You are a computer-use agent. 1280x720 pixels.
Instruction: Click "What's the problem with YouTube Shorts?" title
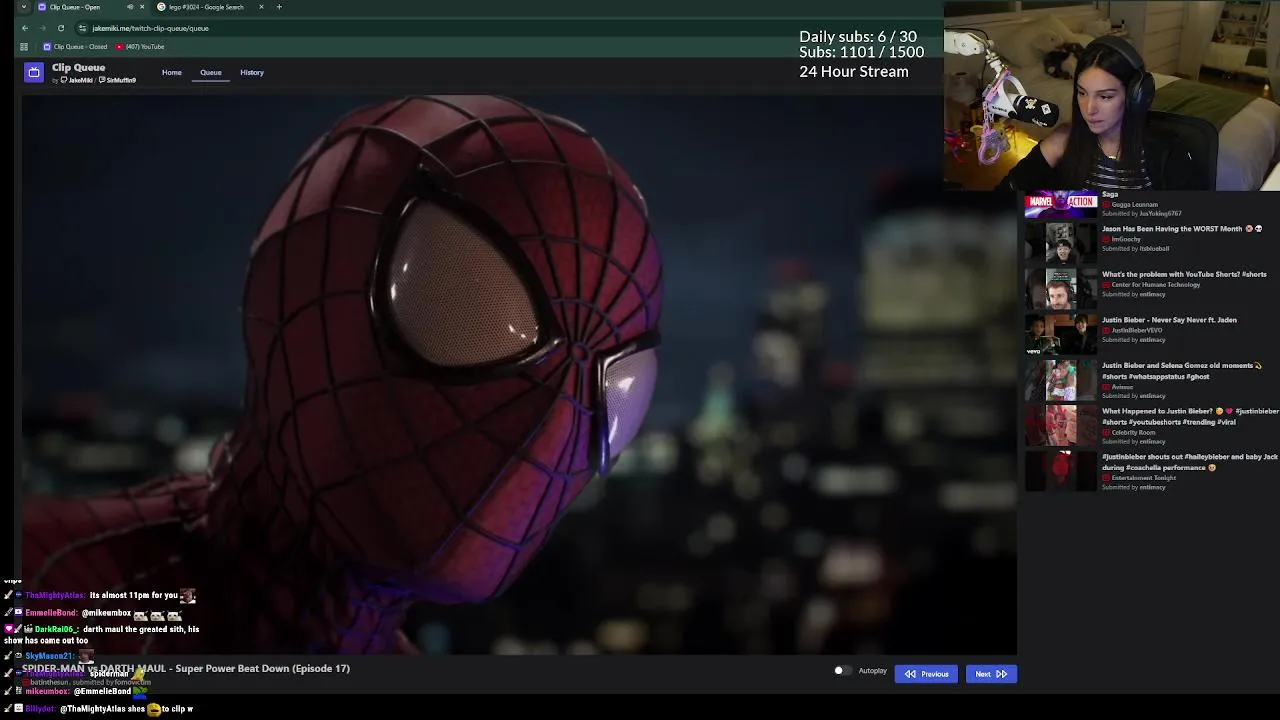[1184, 274]
